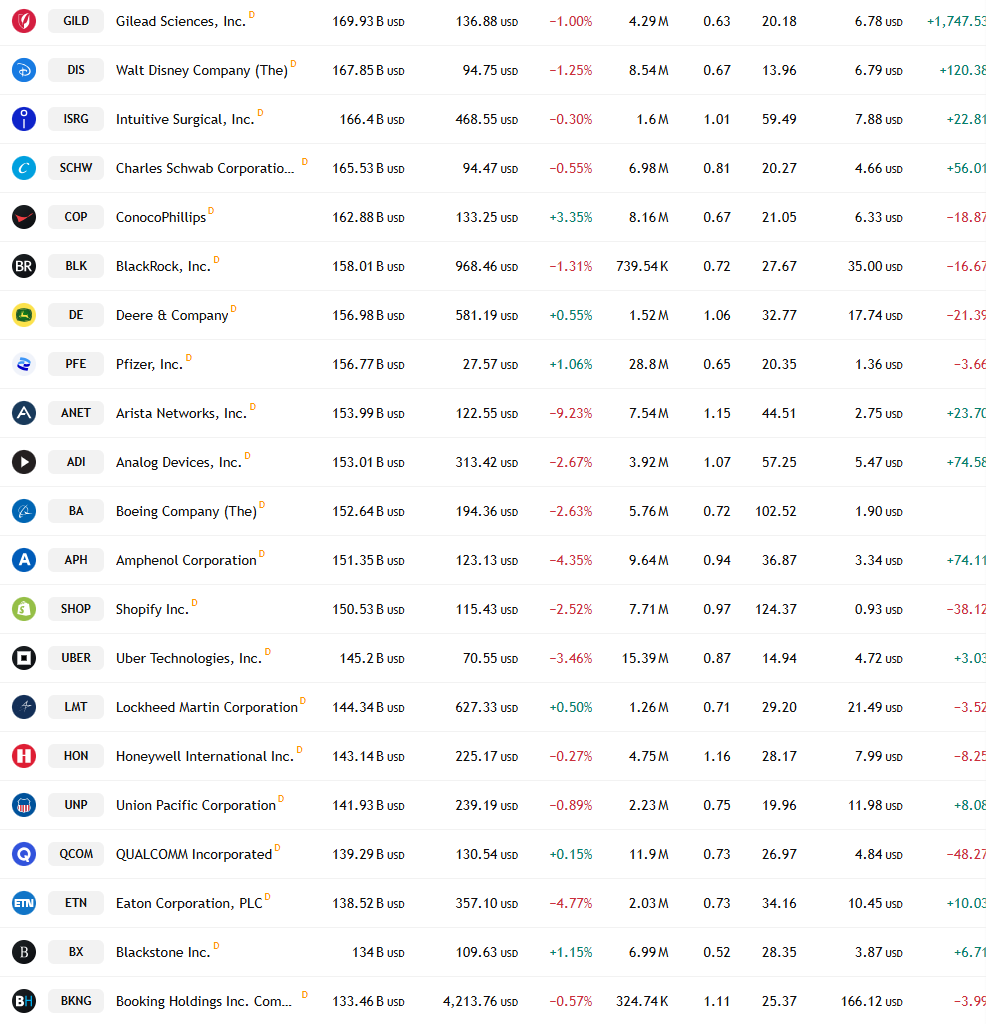986x1024 pixels.
Task: Click the Pfizer logo icon
Action: 24,364
